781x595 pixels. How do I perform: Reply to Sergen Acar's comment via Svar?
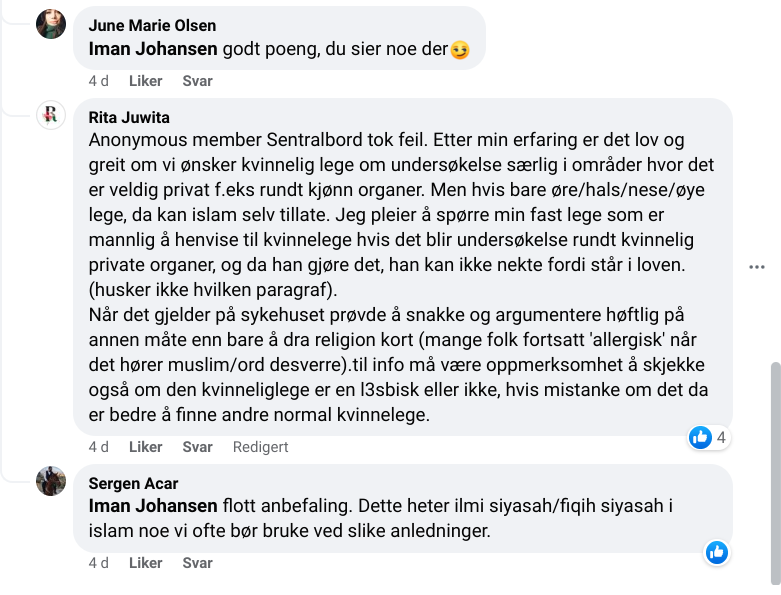coord(197,563)
